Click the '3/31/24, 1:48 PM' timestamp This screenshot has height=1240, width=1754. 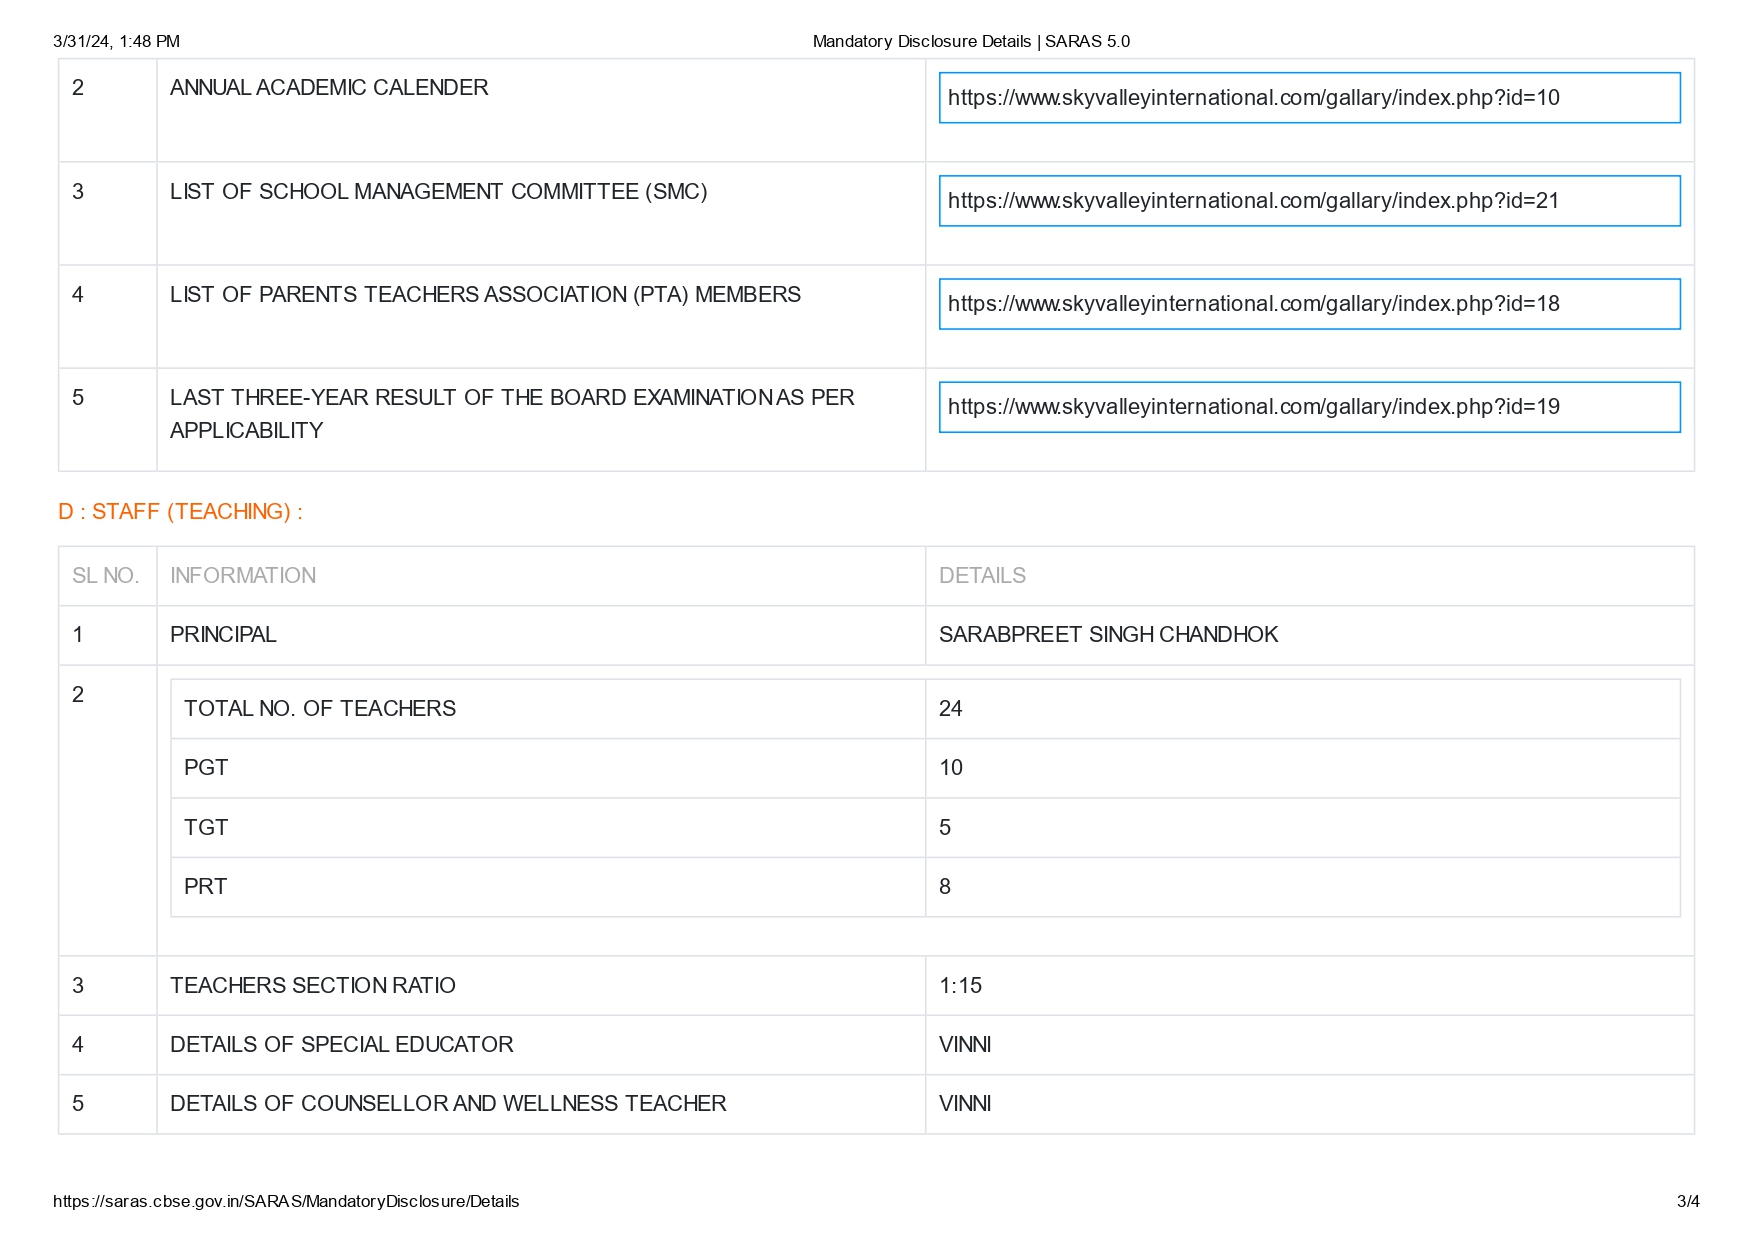[x=117, y=41]
